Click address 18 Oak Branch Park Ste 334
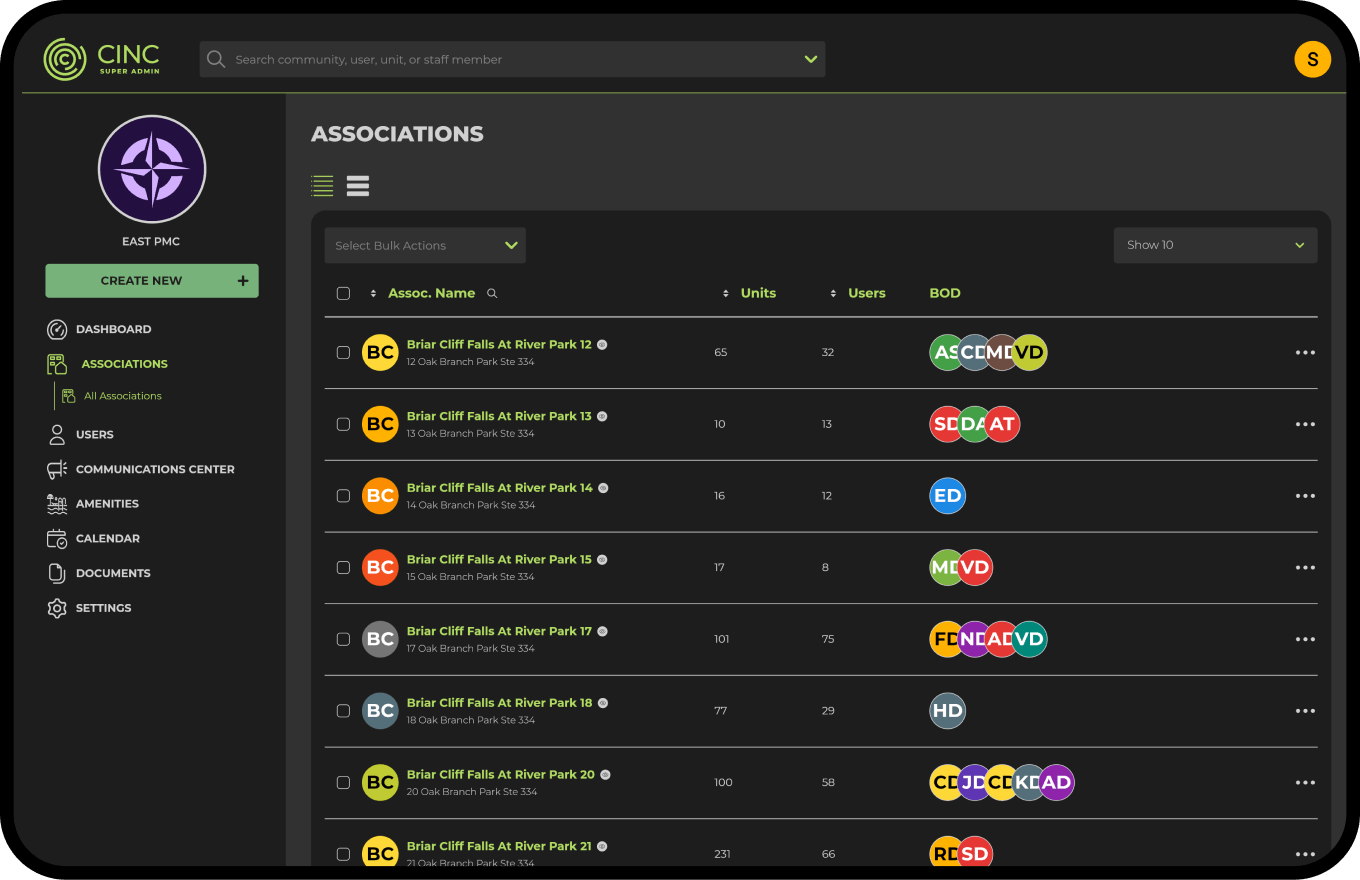This screenshot has height=880, width=1360. click(471, 720)
